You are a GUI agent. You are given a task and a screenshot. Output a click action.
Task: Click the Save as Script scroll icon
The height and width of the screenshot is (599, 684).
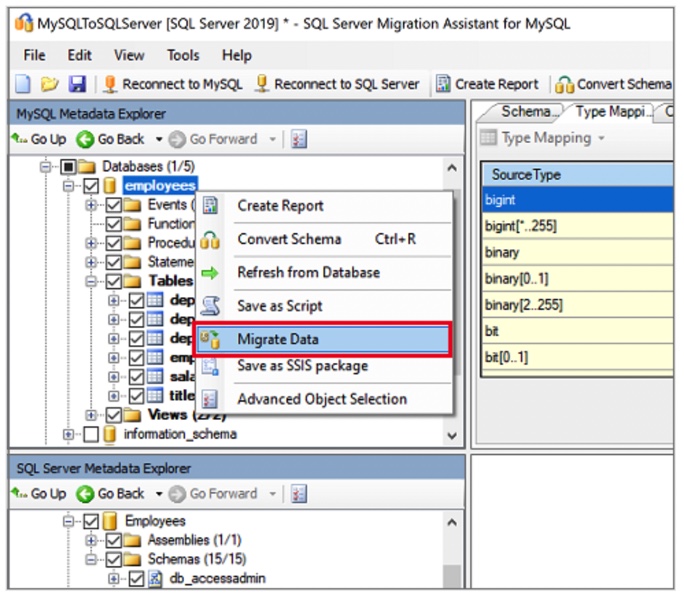(210, 306)
